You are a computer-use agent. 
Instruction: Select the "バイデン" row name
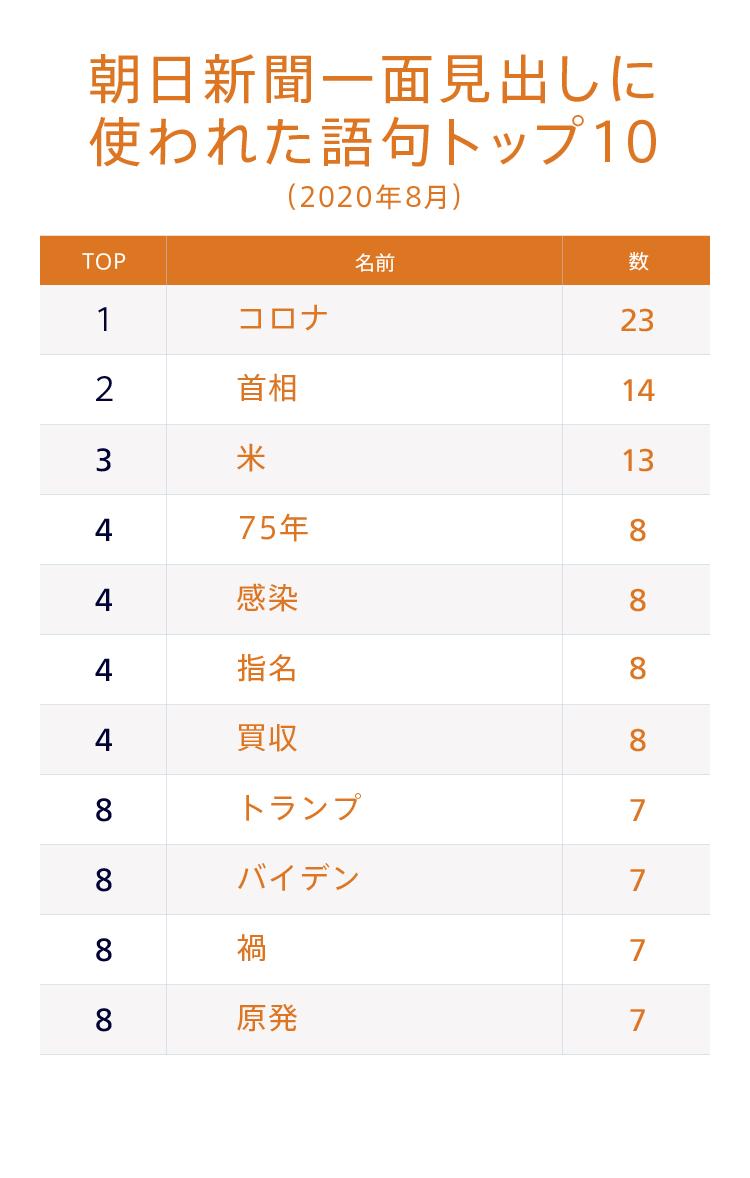point(298,879)
